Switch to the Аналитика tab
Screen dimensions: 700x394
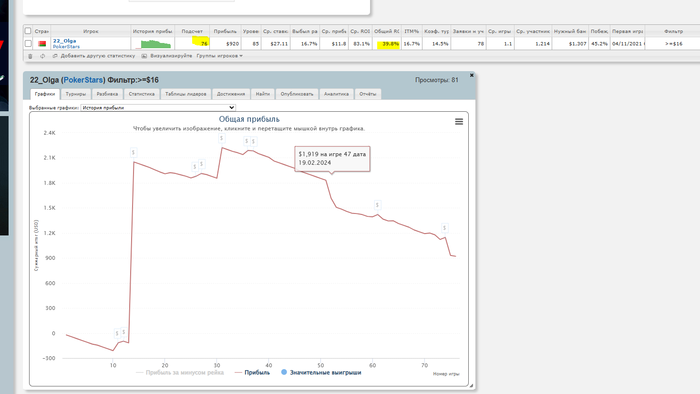tap(336, 94)
